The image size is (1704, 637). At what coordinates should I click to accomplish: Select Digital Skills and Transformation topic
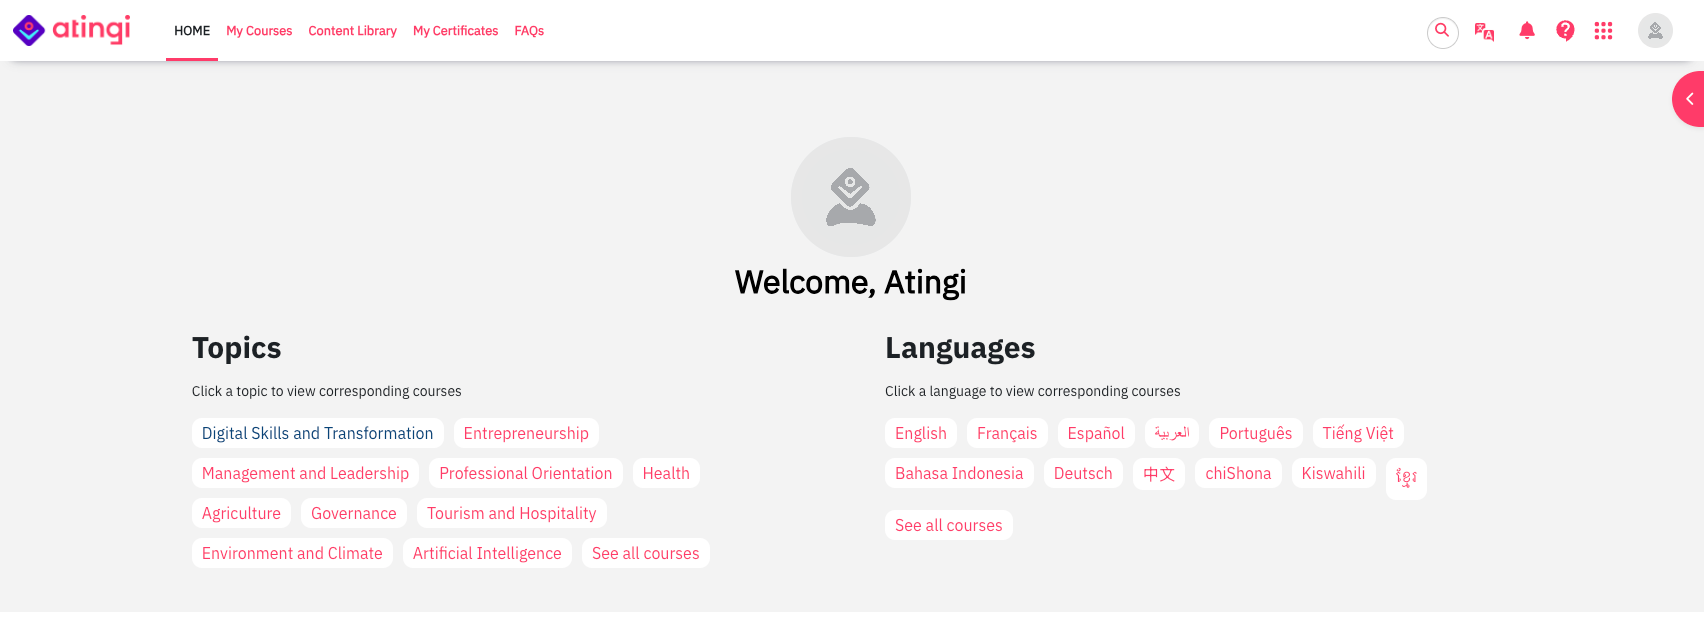point(317,433)
